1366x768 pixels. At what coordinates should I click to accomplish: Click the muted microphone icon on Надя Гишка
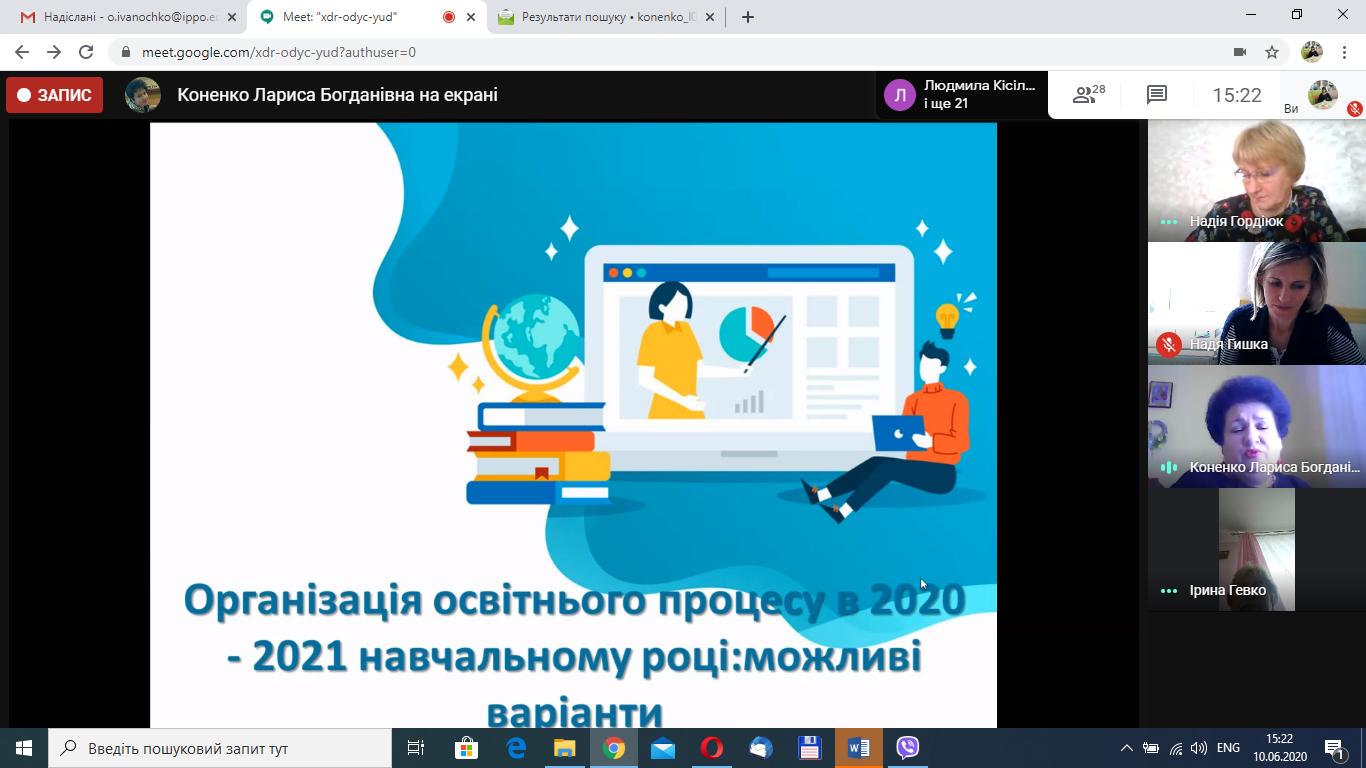click(1168, 344)
